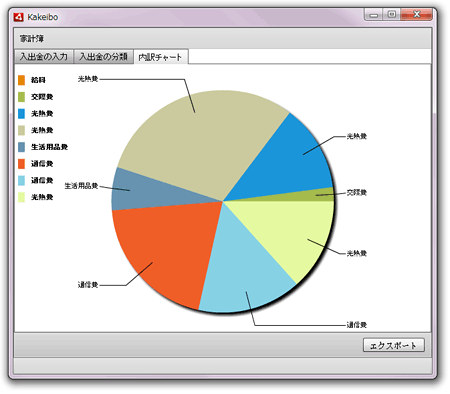Click the steel blue 生活用品費 legend swatch
Viewport: 450px width, 394px height.
(x=22, y=147)
